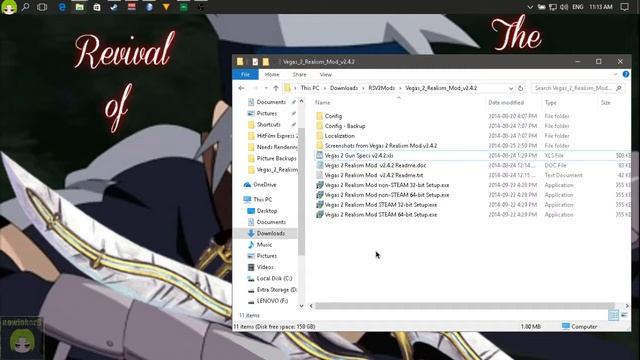Image resolution: width=640 pixels, height=360 pixels.
Task: Open File Explorer from the taskbar
Action: pyautogui.click(x=80, y=7)
